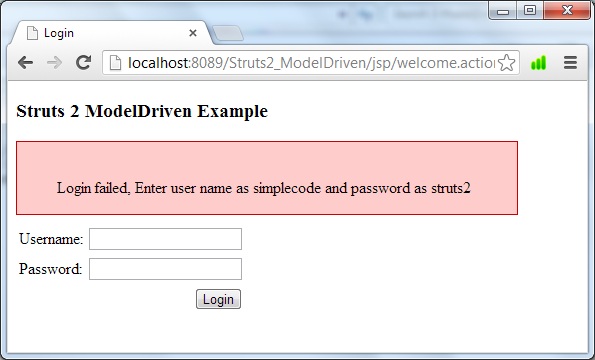
Task: Click the 'Password:' label
Action: (50, 269)
